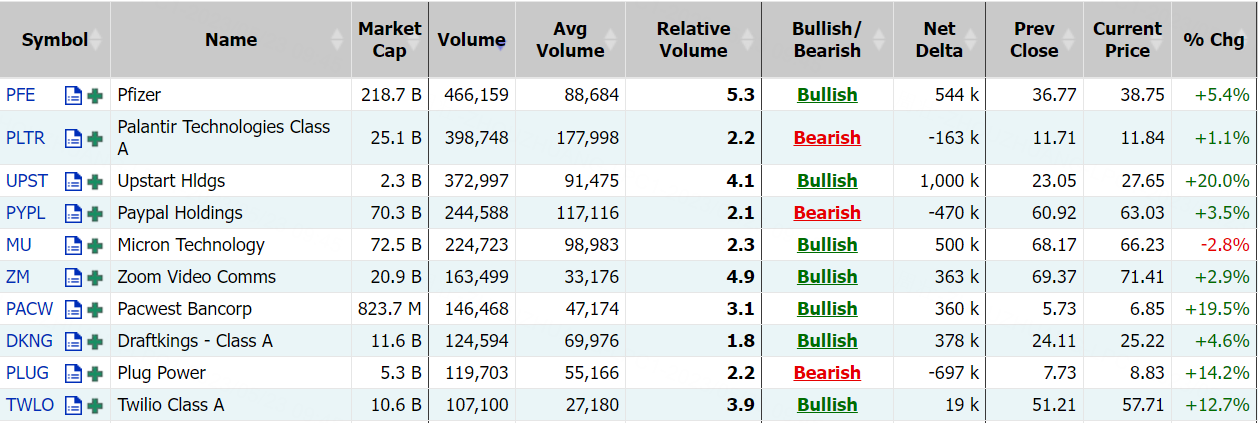Open the document icon for DKNG
Viewport: 1258px width, 423px height.
73,342
